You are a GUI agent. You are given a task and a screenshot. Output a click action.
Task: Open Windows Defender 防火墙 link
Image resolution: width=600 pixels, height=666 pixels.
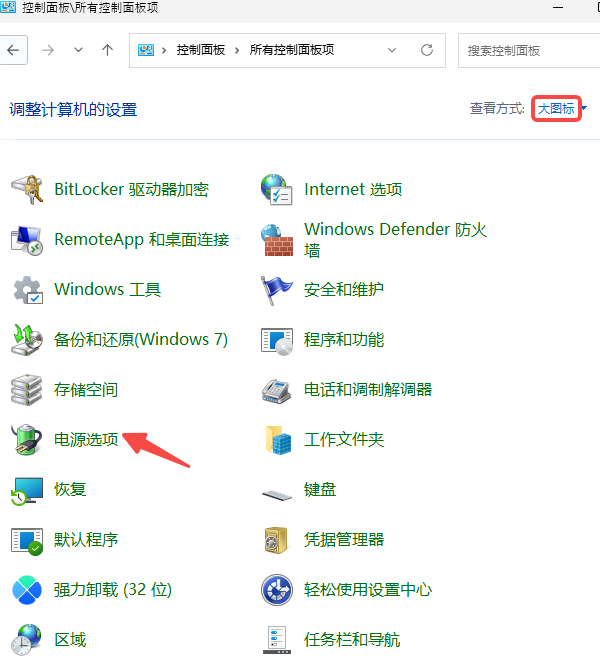tap(396, 240)
